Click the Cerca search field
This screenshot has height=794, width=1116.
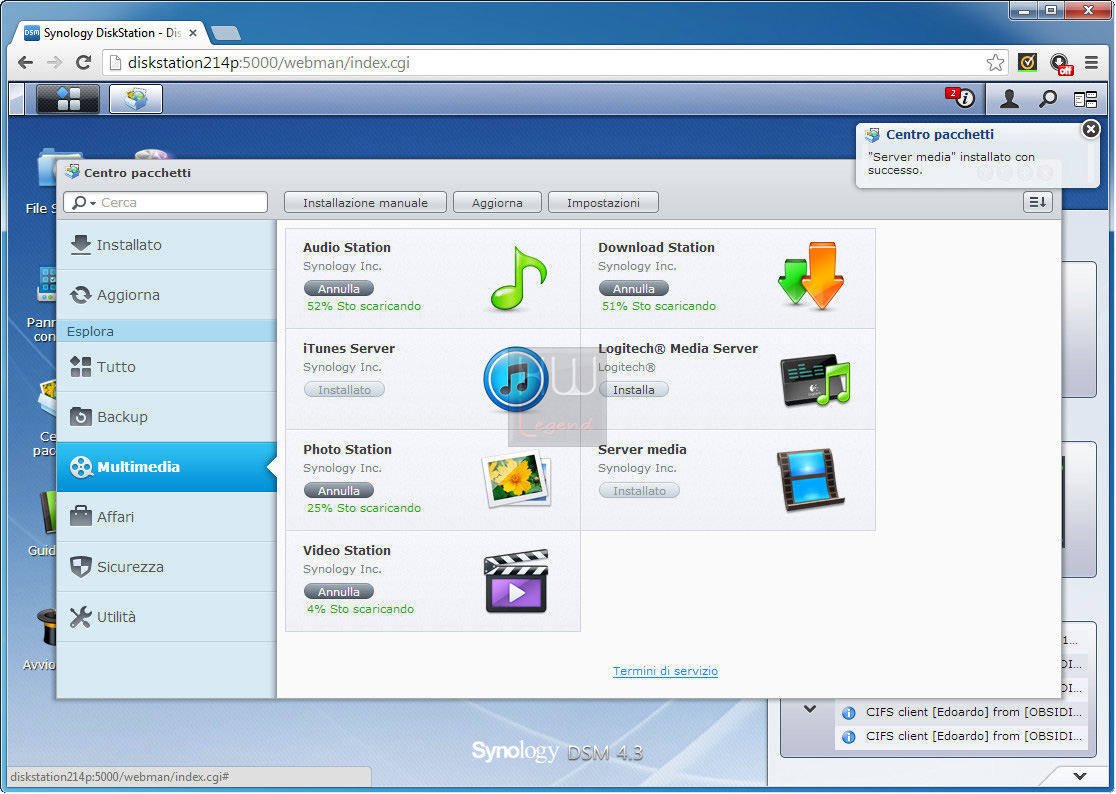pos(166,202)
